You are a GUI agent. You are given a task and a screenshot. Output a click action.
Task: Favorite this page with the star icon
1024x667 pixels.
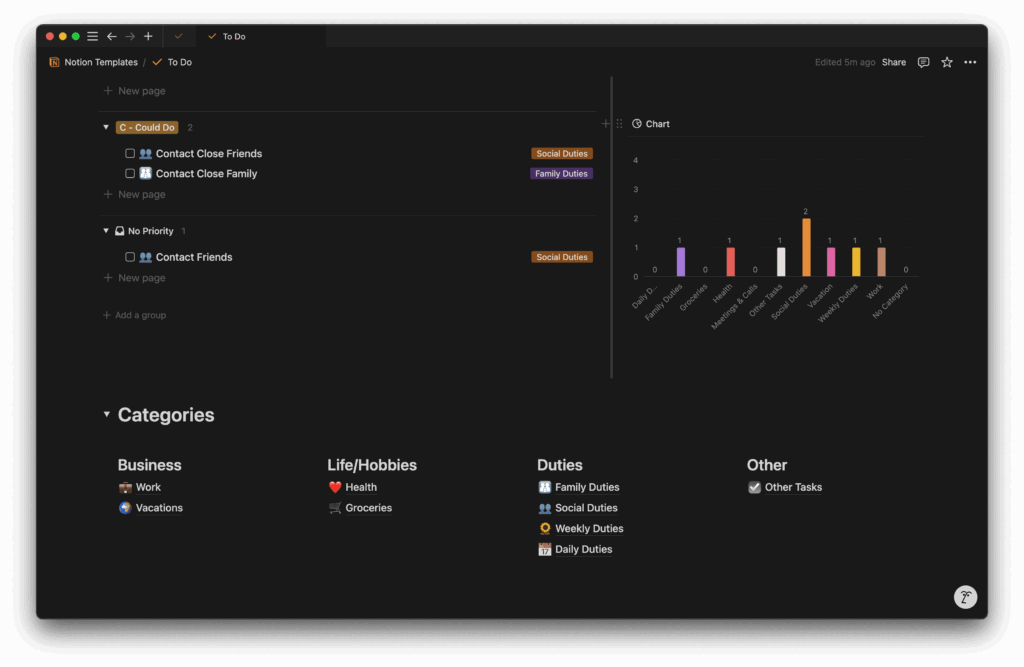click(x=947, y=62)
